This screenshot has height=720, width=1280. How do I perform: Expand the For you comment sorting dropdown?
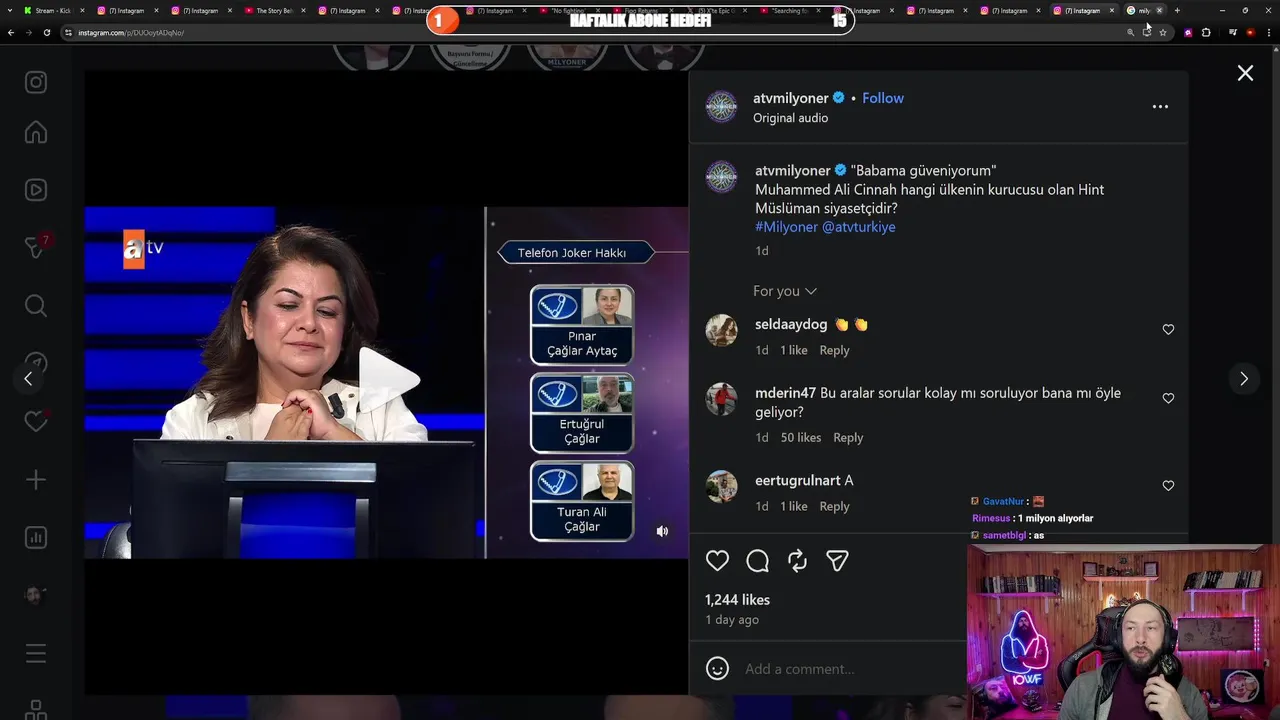point(785,291)
